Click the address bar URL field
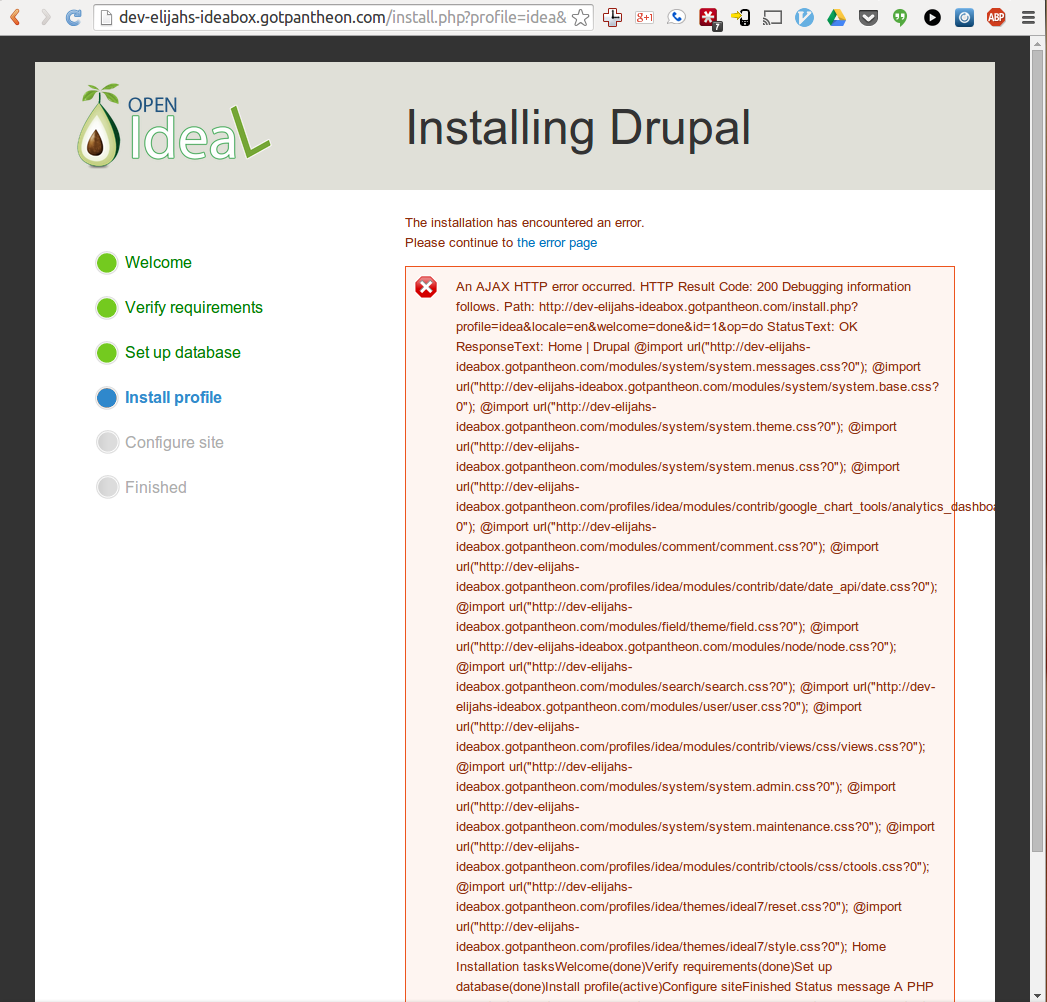 tap(343, 17)
